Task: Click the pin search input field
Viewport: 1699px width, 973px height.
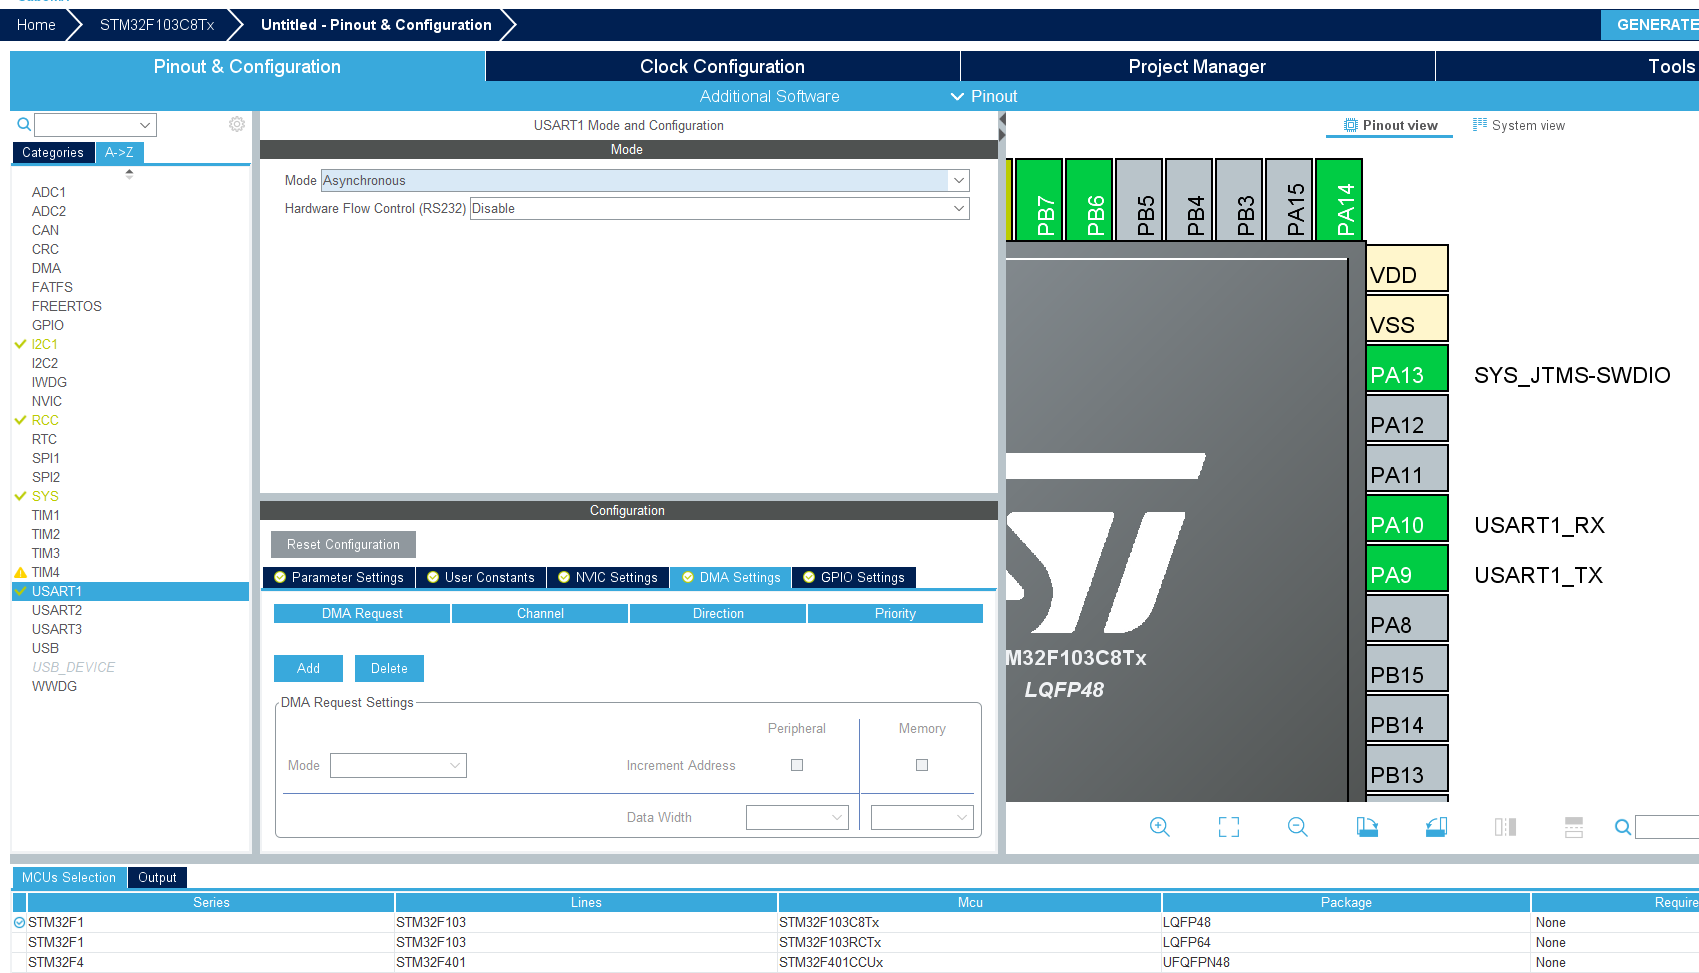Action: click(x=1667, y=827)
